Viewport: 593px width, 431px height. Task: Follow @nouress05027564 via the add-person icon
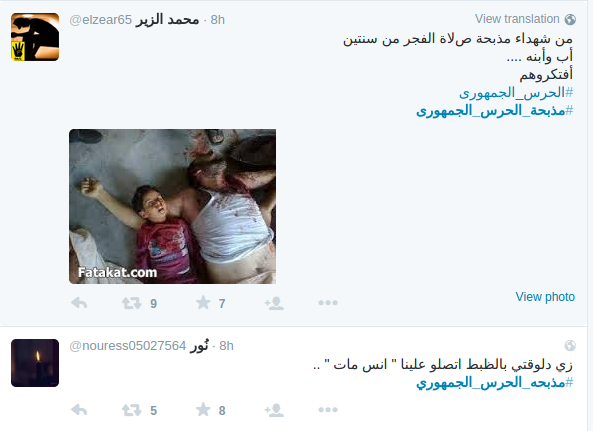274,410
